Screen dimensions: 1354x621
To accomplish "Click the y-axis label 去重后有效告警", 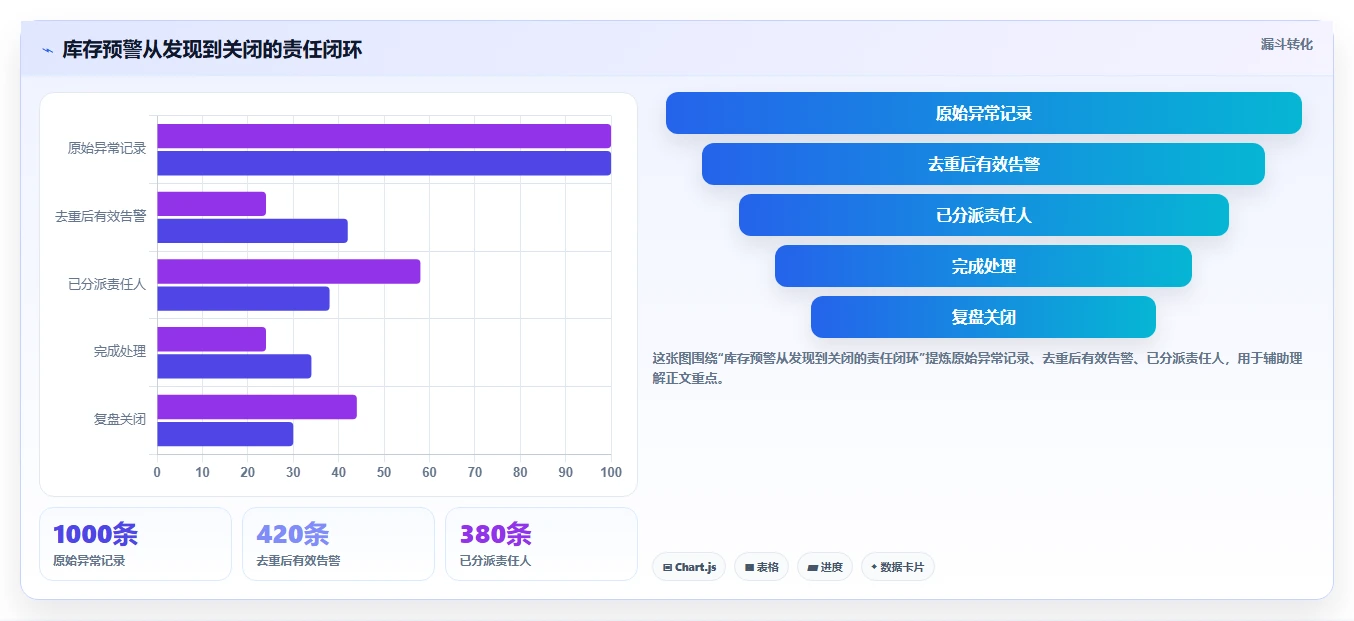I will click(x=101, y=217).
